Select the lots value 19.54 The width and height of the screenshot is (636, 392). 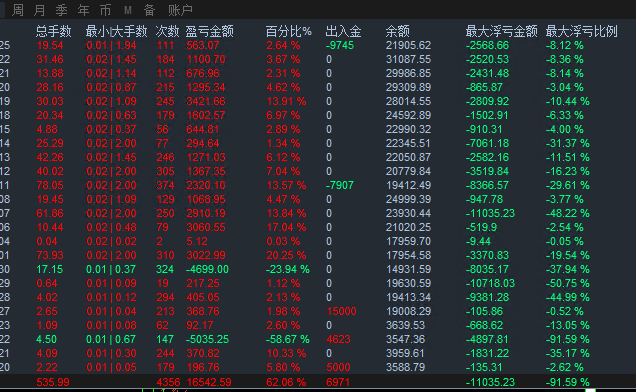[x=50, y=45]
